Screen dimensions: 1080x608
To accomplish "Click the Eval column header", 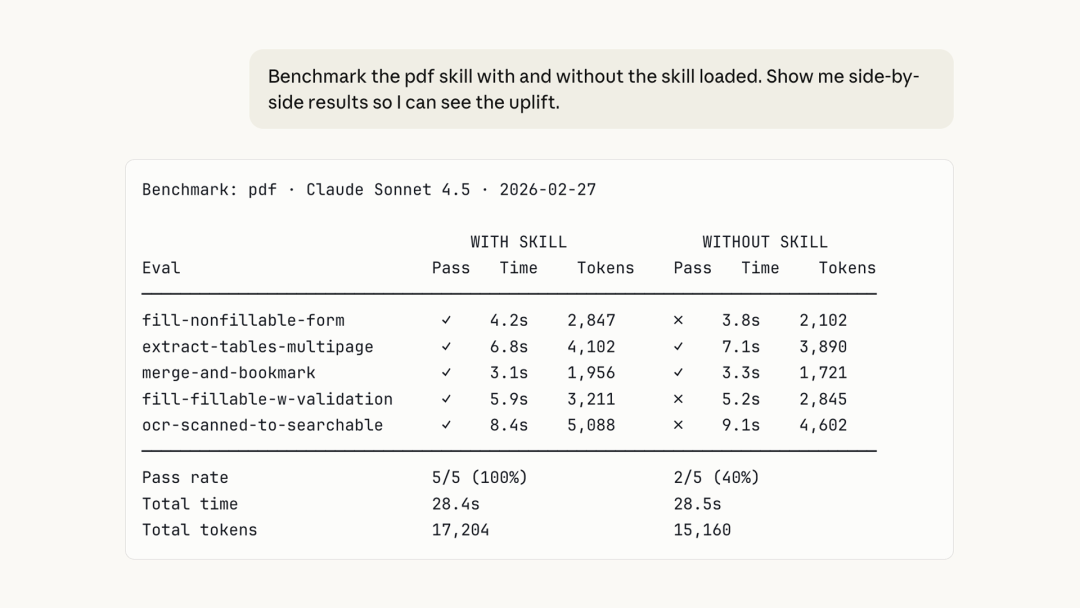I will tap(161, 267).
